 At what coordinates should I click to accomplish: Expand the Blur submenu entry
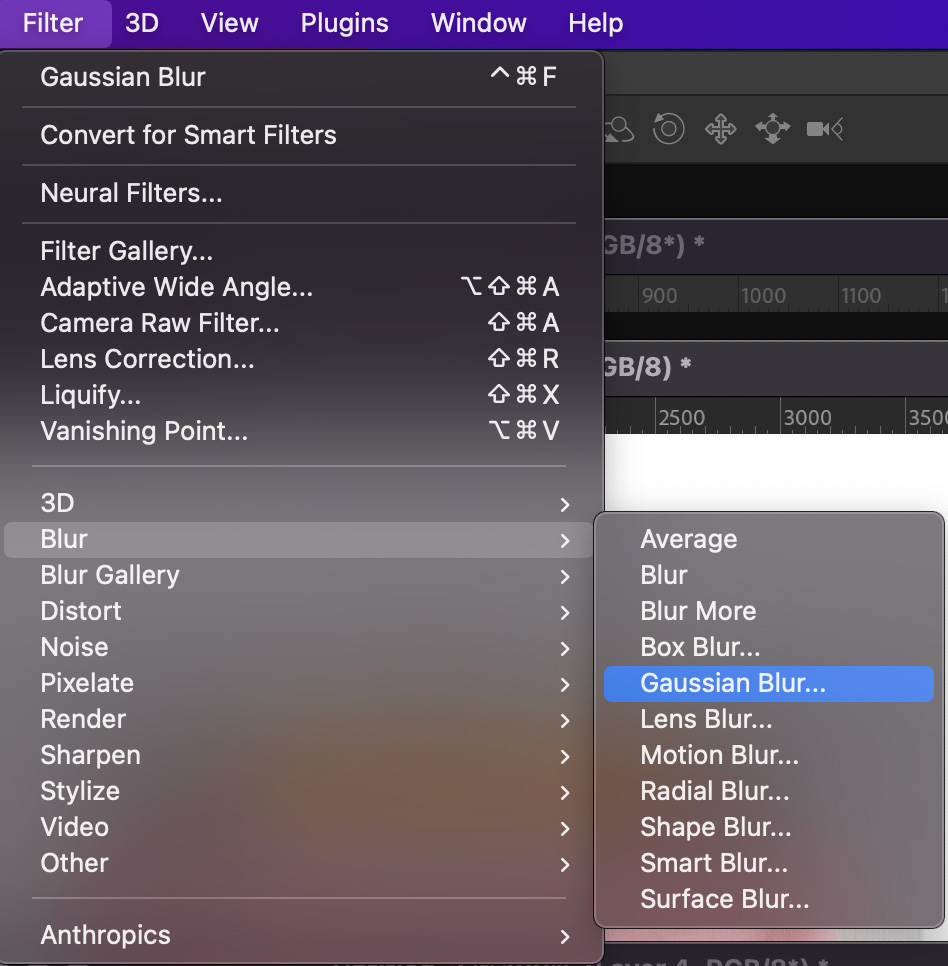(299, 540)
